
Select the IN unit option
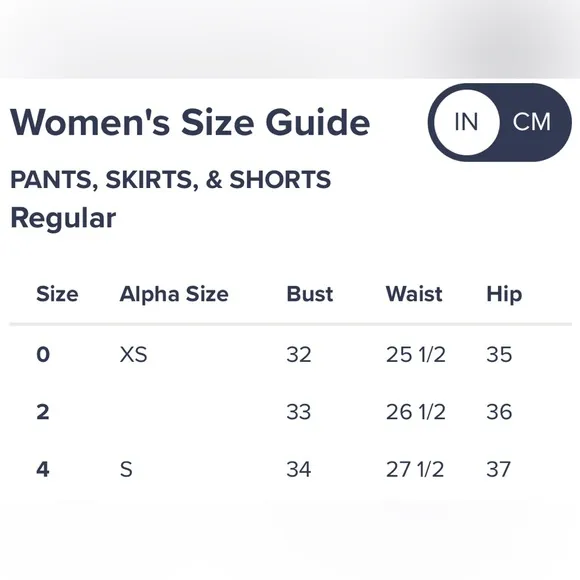466,122
